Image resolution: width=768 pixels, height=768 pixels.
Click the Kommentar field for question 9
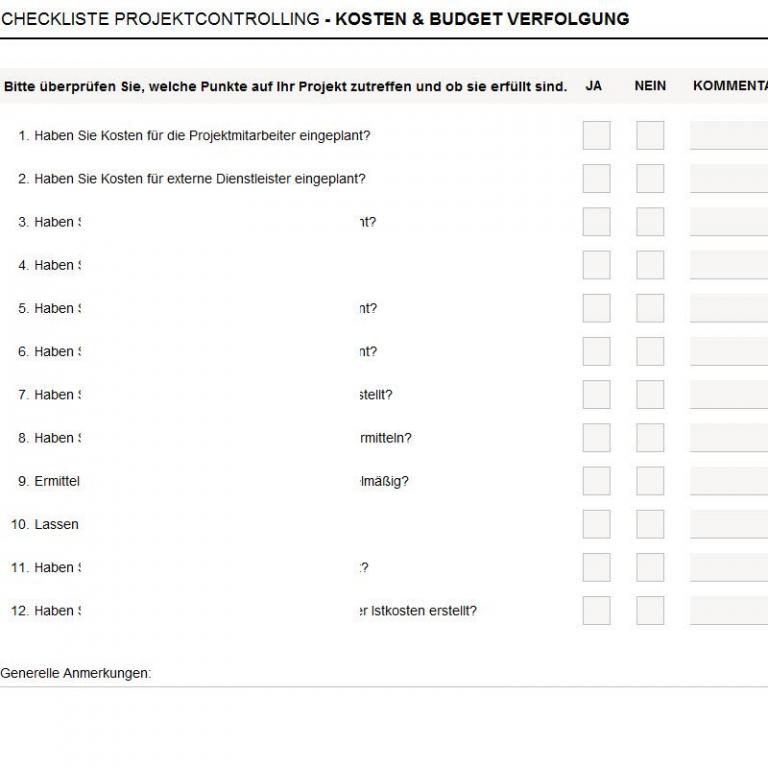(x=729, y=481)
